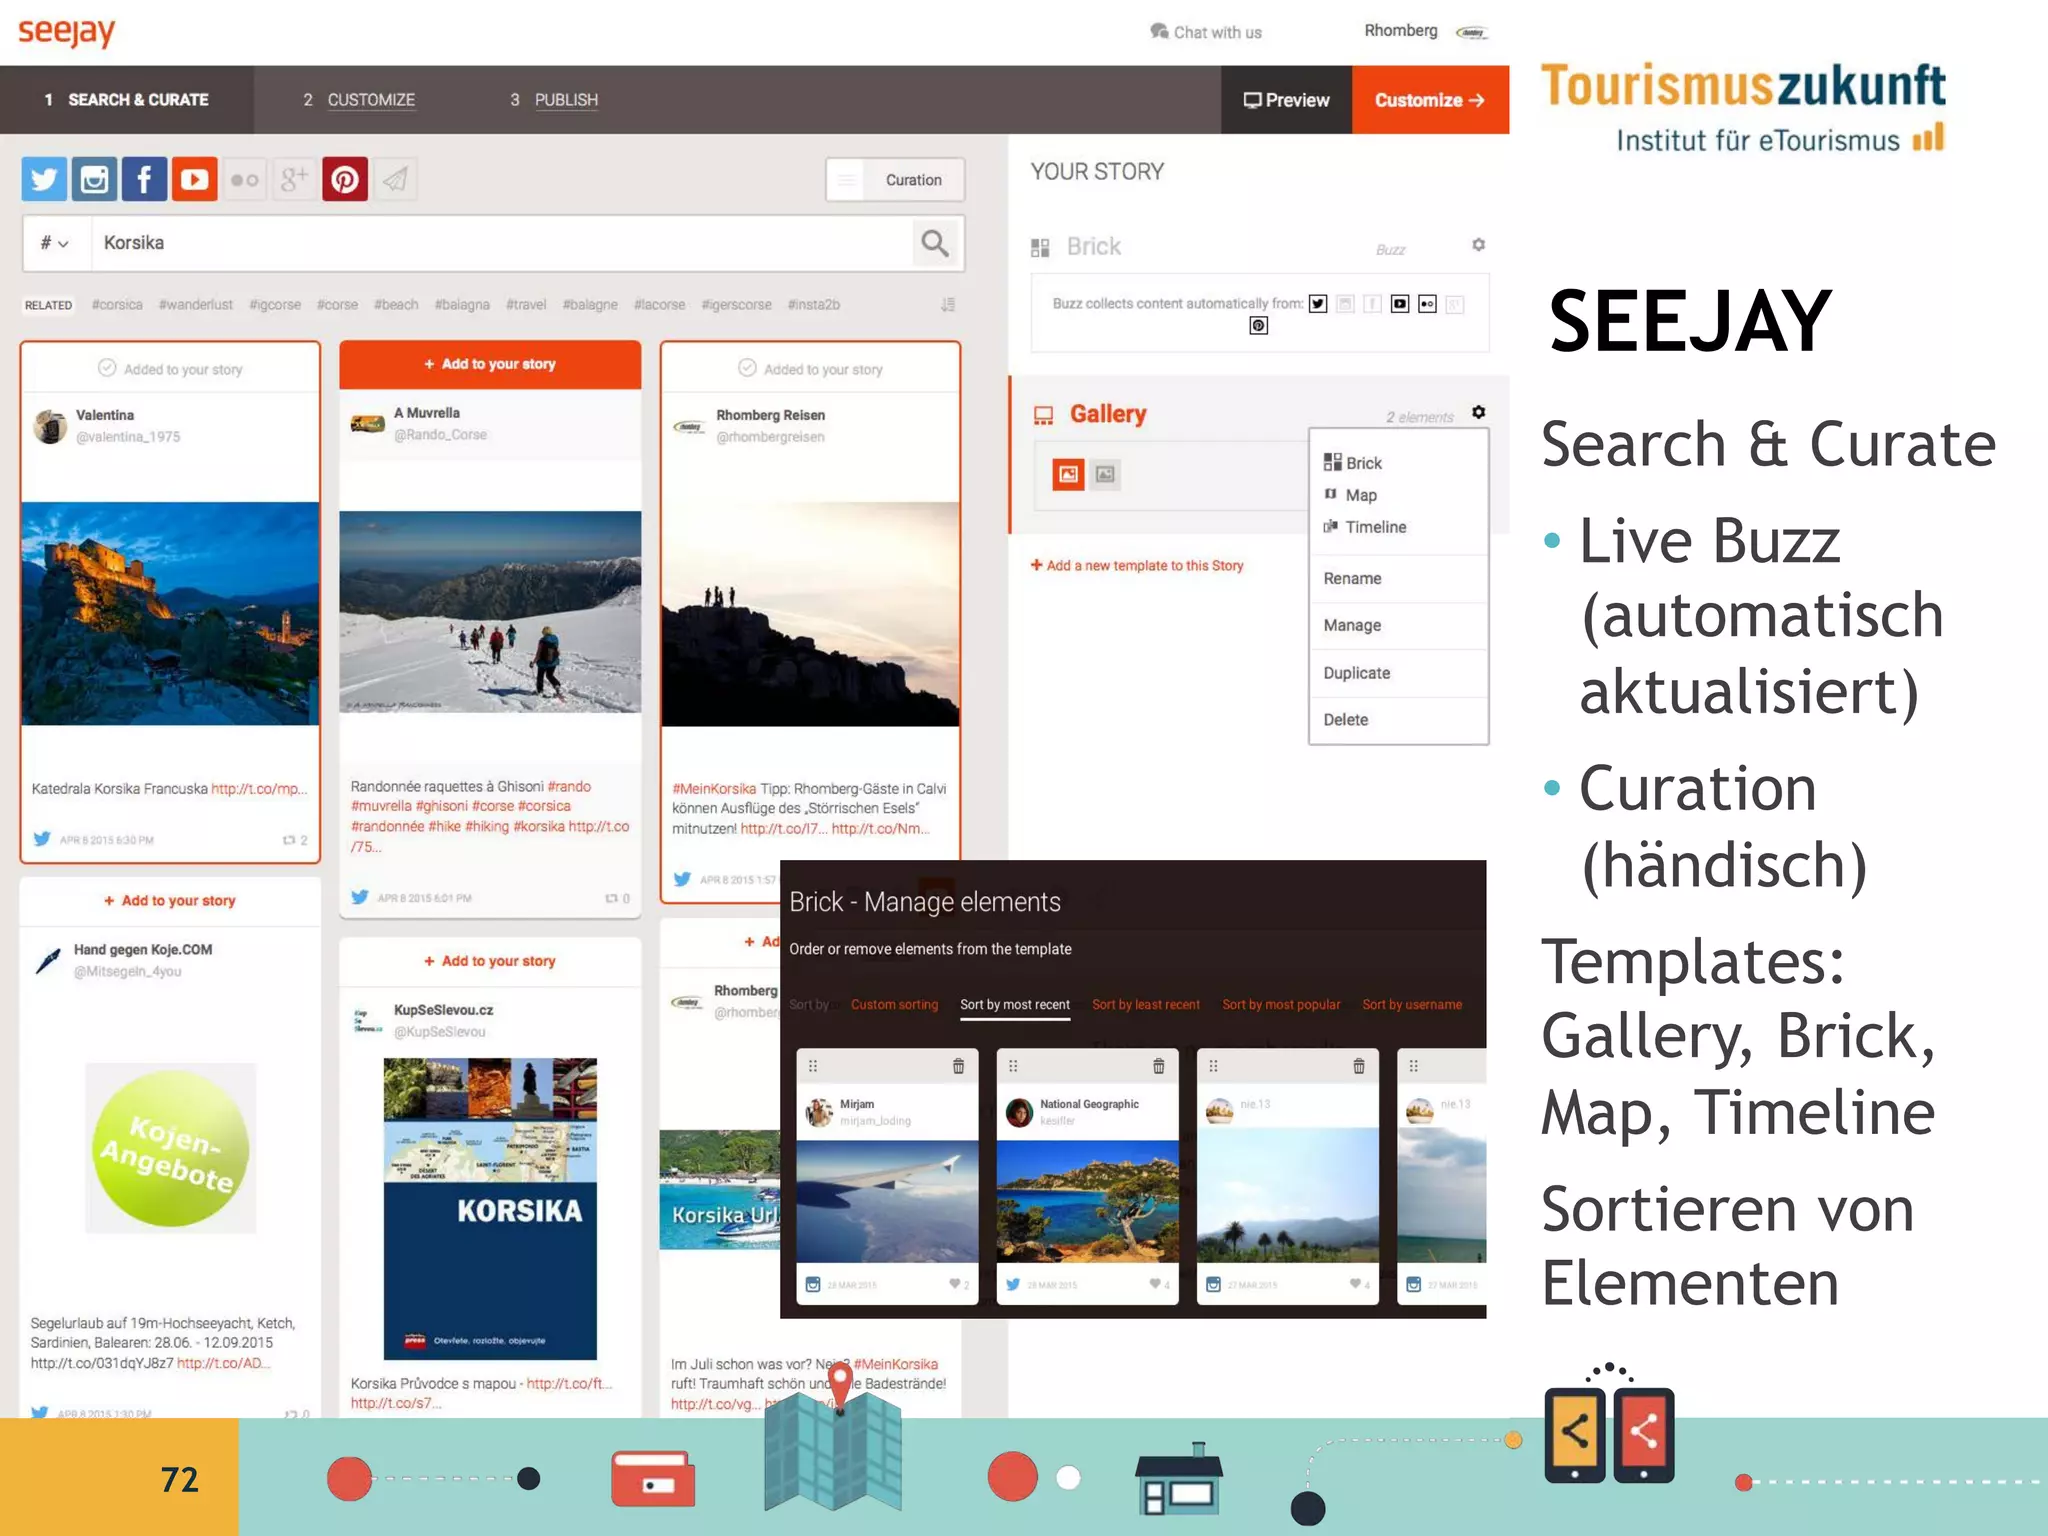Click the related hashtags sort icon

948,304
